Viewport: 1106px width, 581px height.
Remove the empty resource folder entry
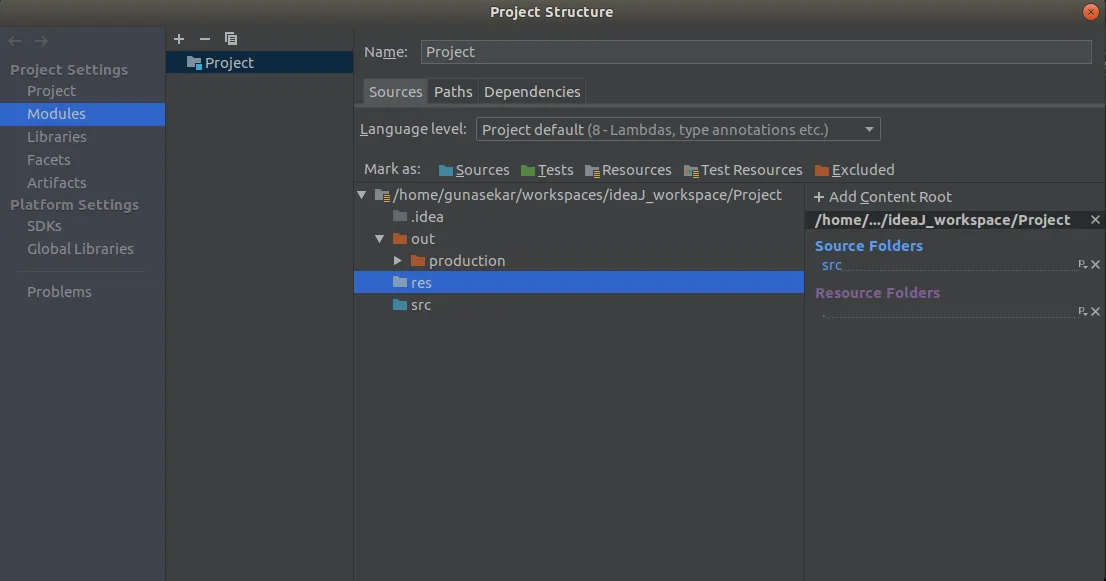pyautogui.click(x=1095, y=312)
